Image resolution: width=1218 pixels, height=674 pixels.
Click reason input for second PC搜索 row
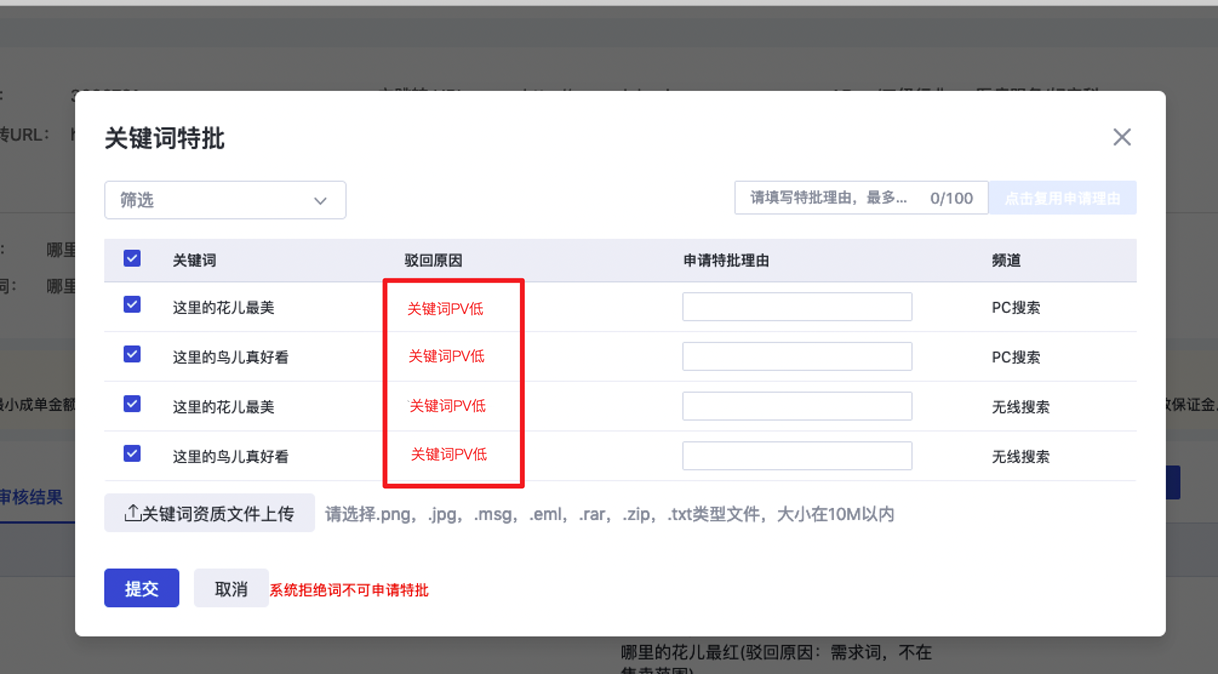(796, 356)
